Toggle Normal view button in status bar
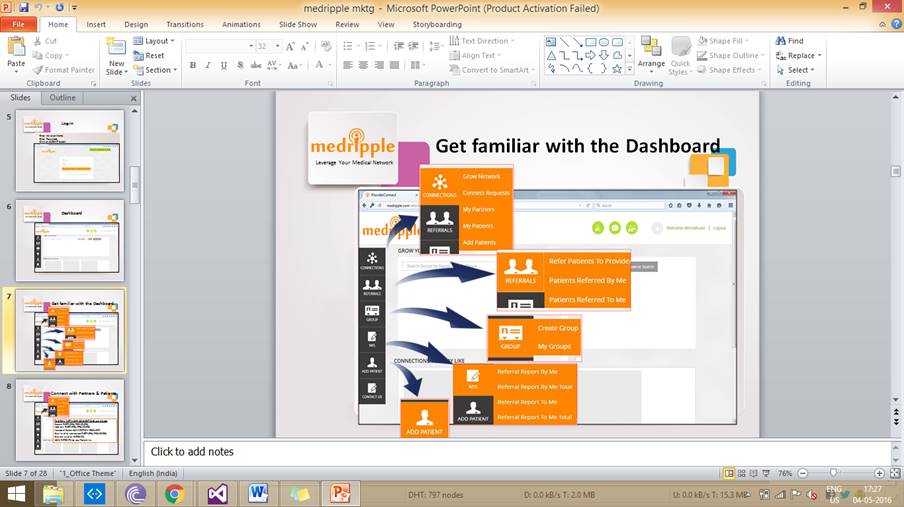This screenshot has width=904, height=507. point(729,473)
